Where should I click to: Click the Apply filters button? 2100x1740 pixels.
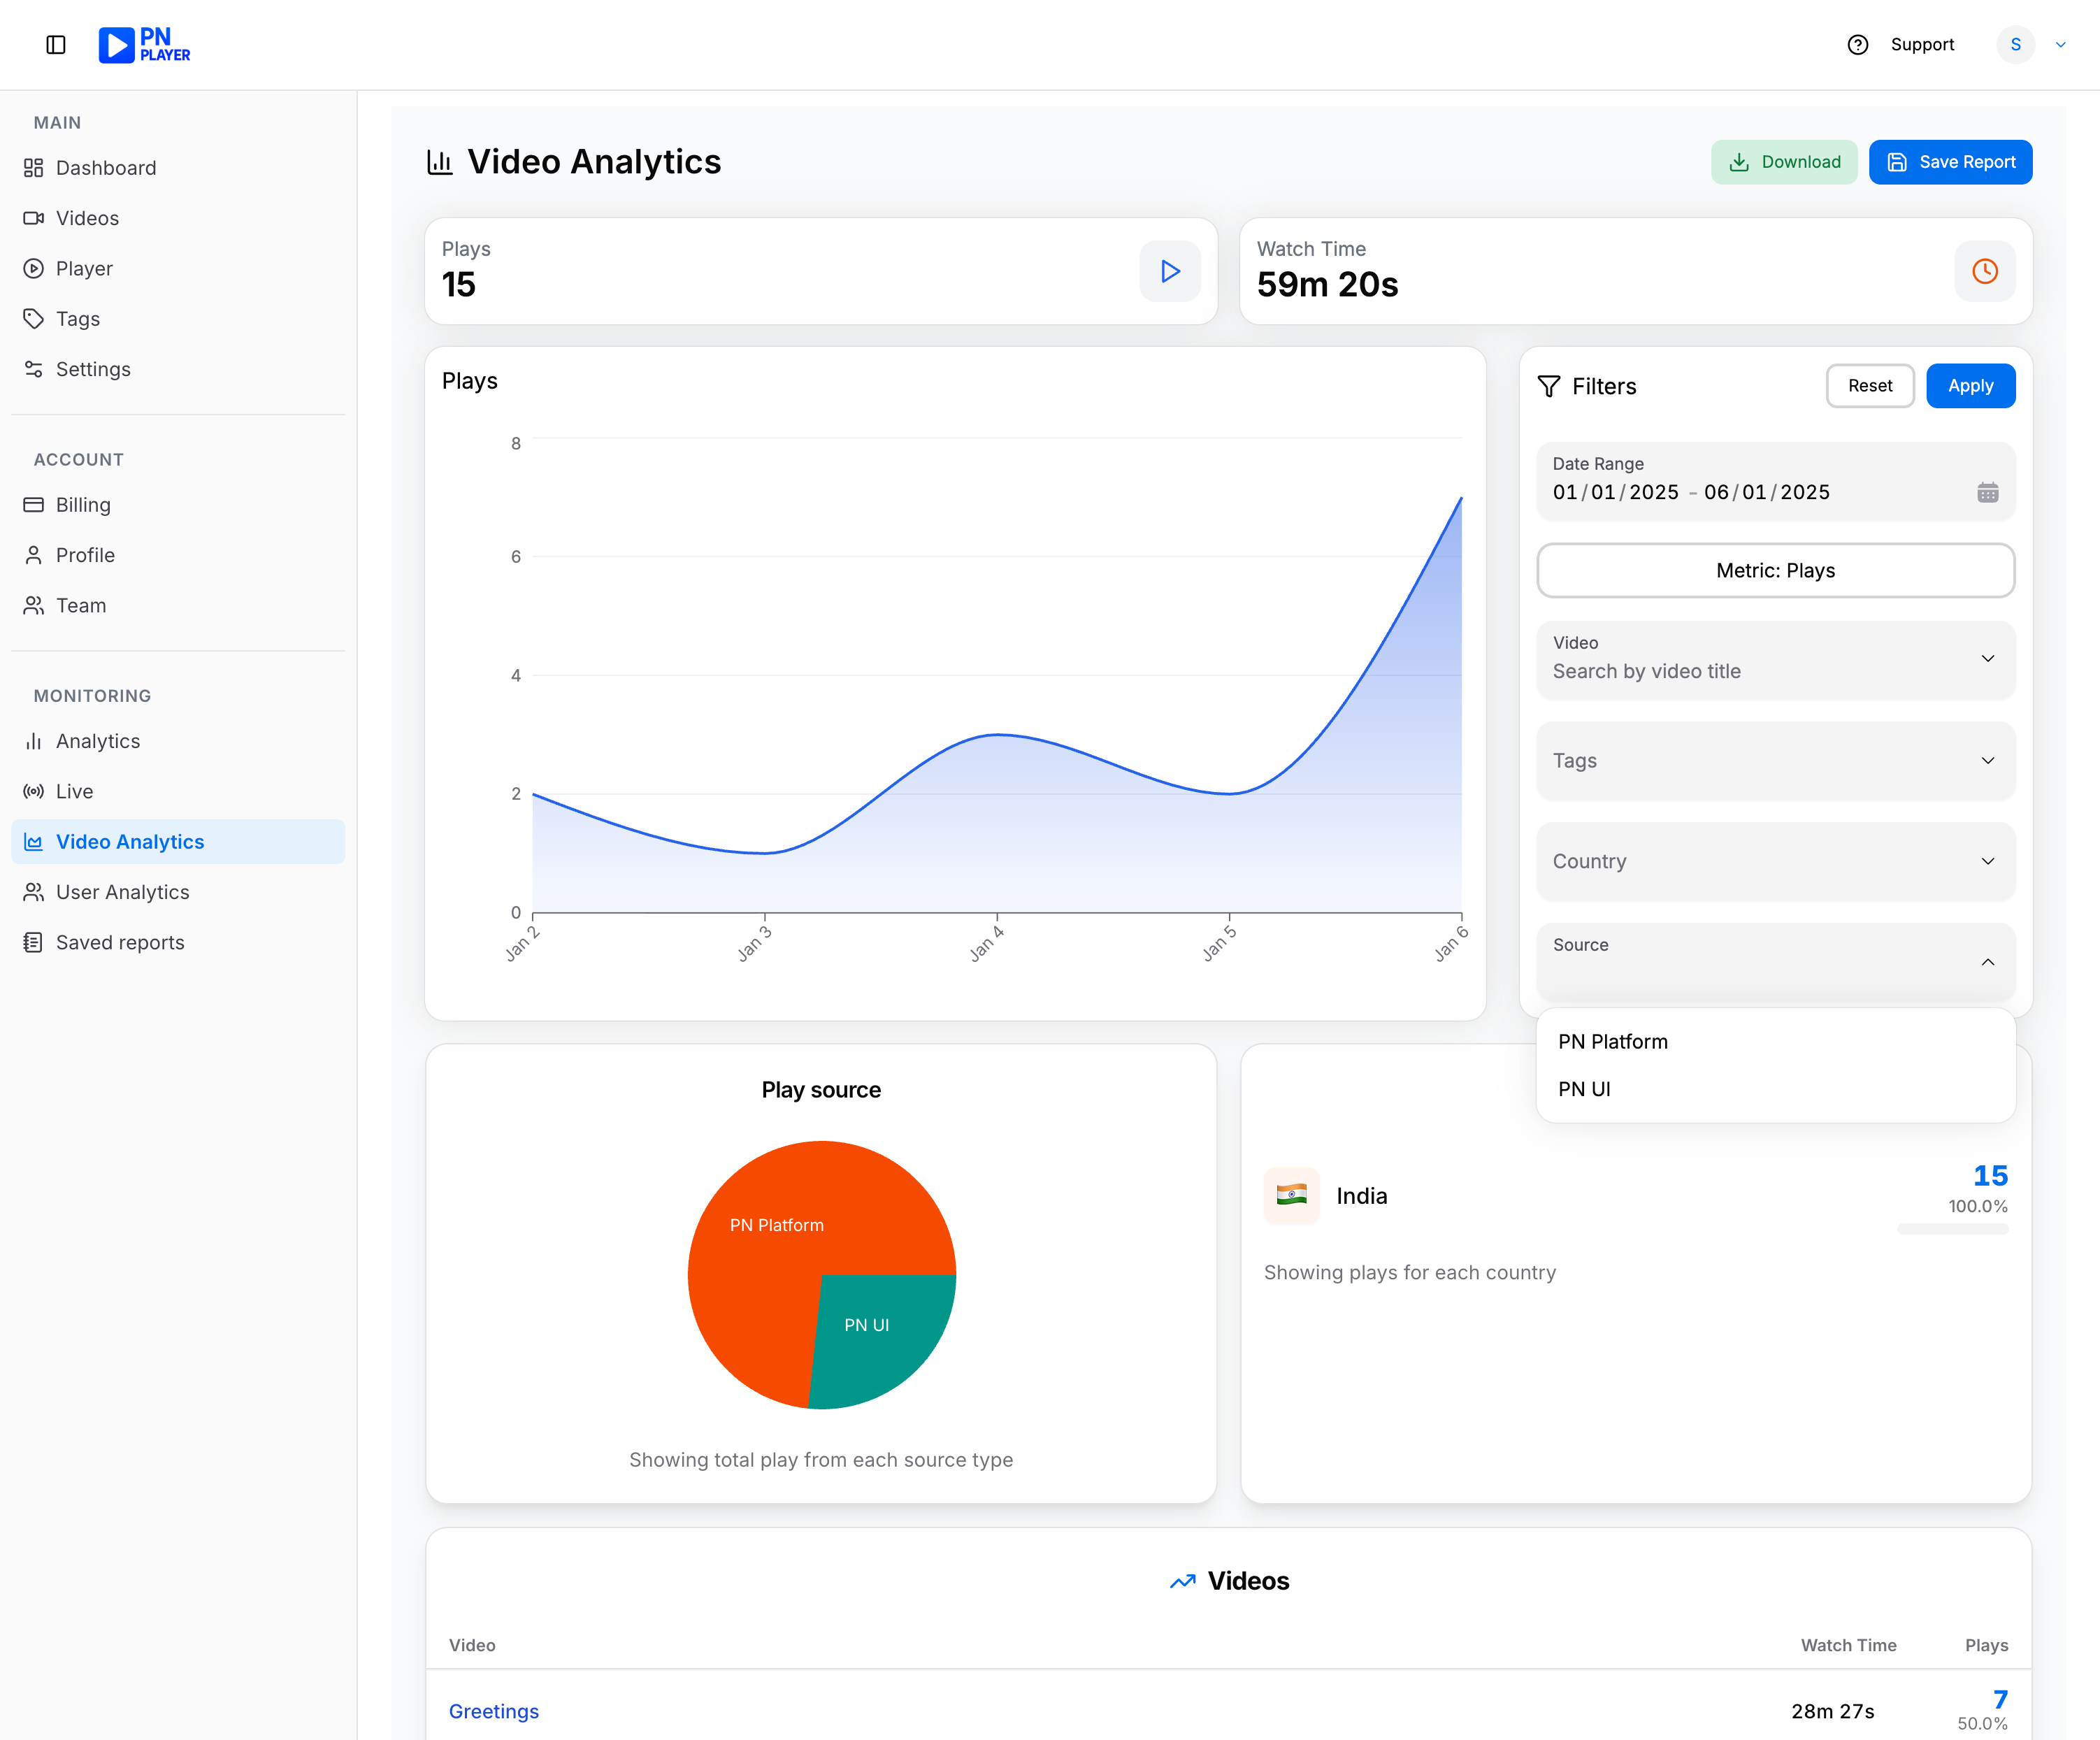pyautogui.click(x=1970, y=386)
